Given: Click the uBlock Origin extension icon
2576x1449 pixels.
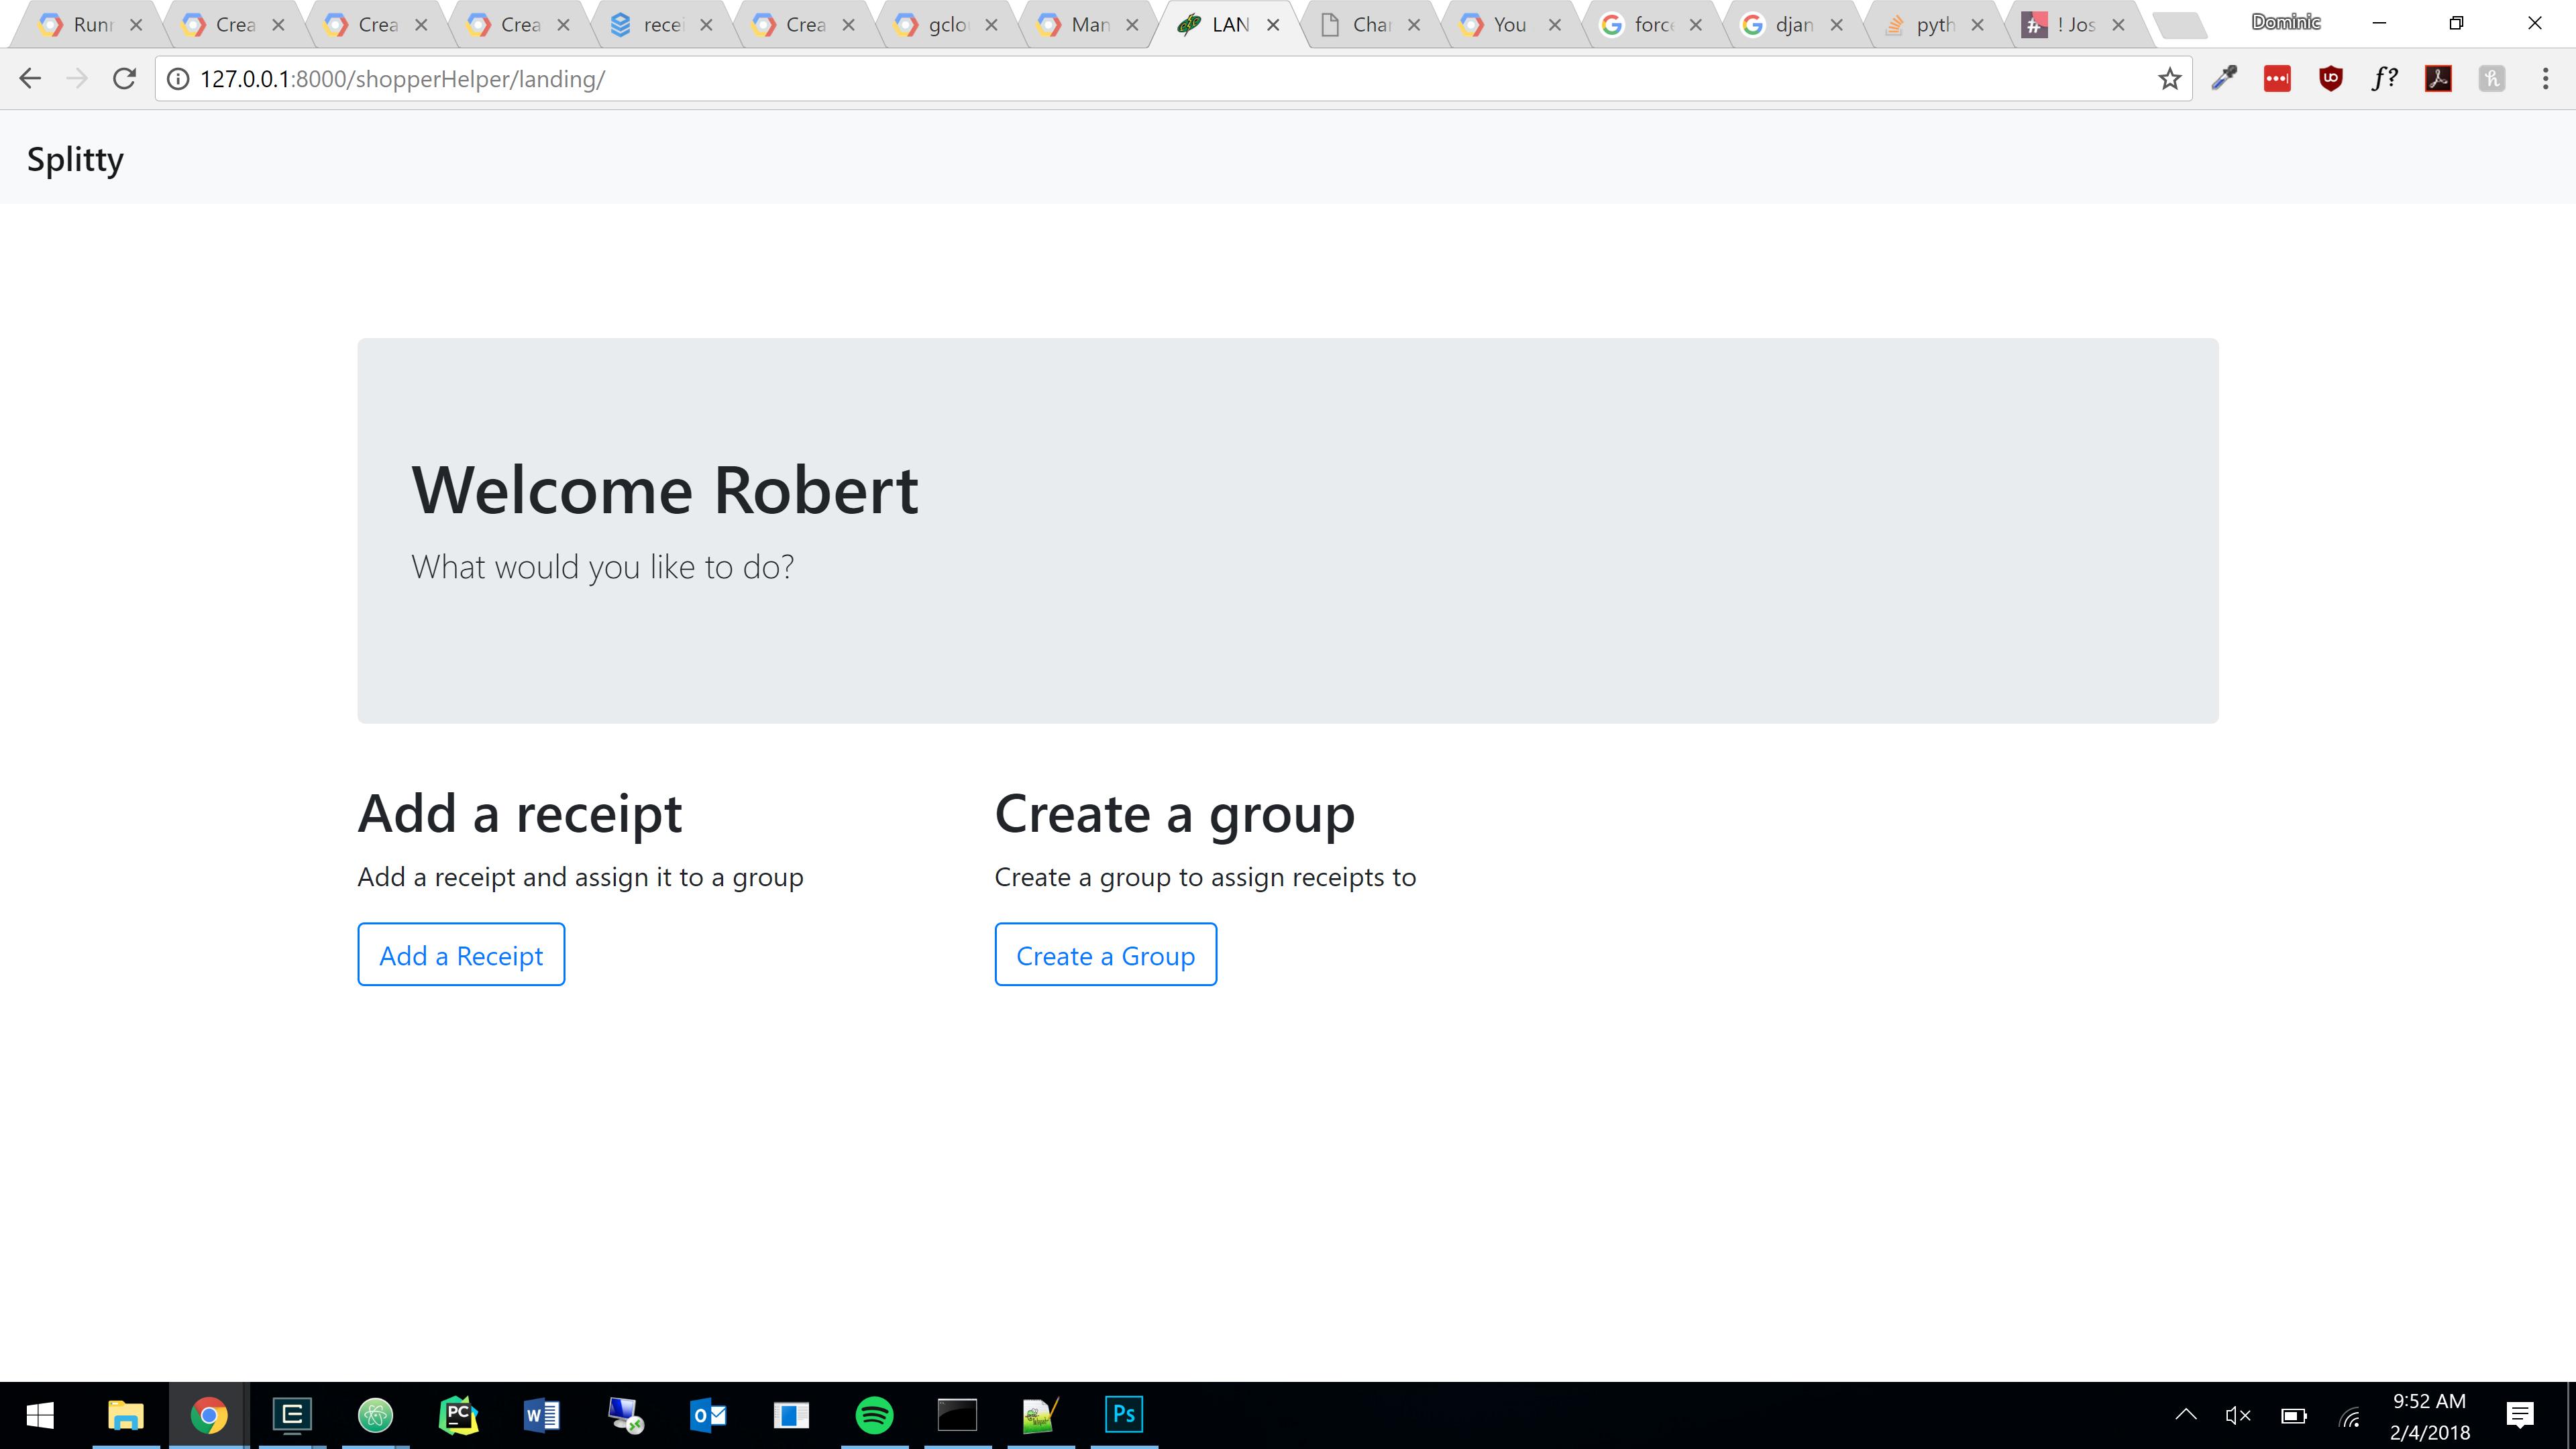Looking at the screenshot, I should point(2330,79).
